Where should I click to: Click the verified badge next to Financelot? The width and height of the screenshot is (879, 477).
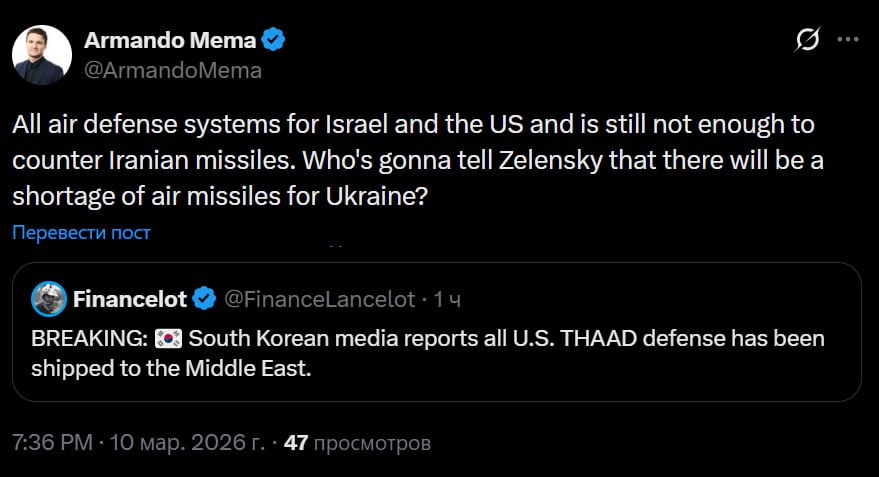point(205,299)
